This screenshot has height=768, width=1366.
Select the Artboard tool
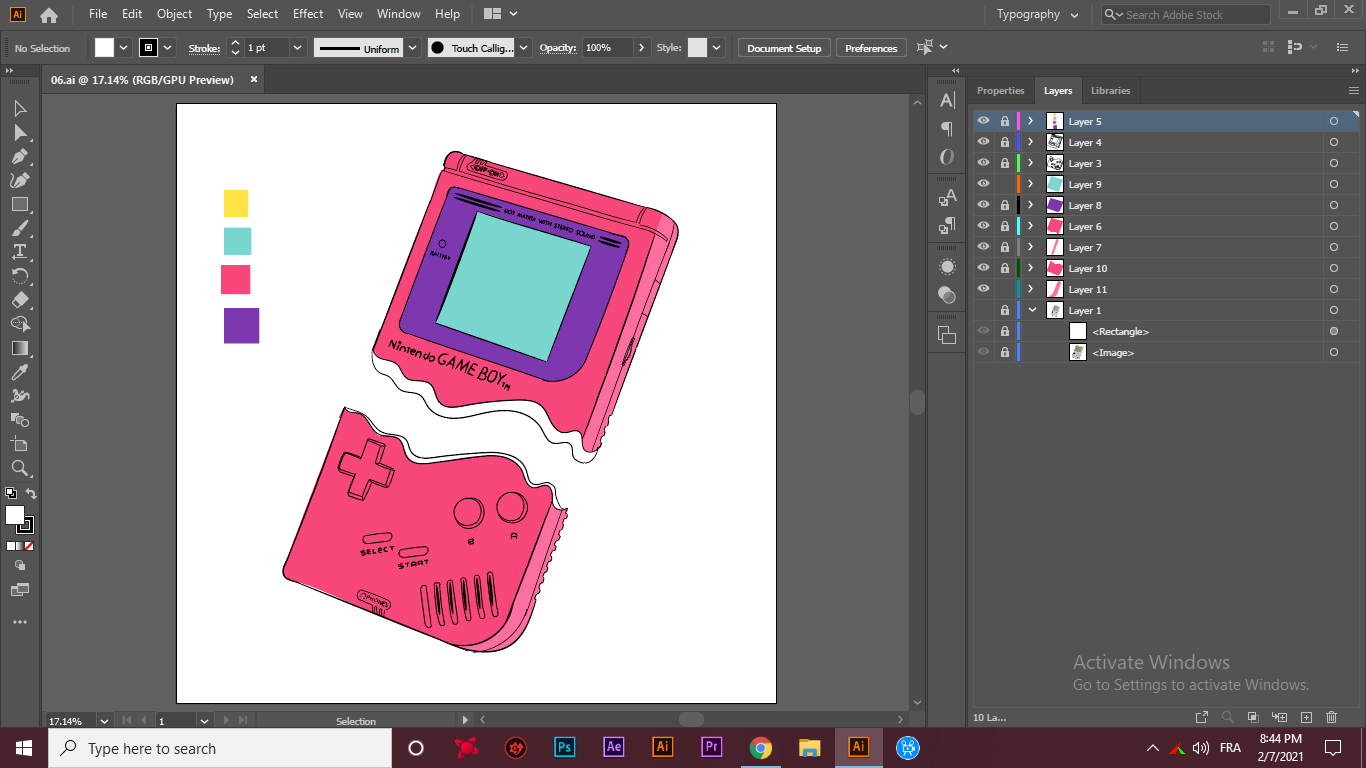(20, 444)
